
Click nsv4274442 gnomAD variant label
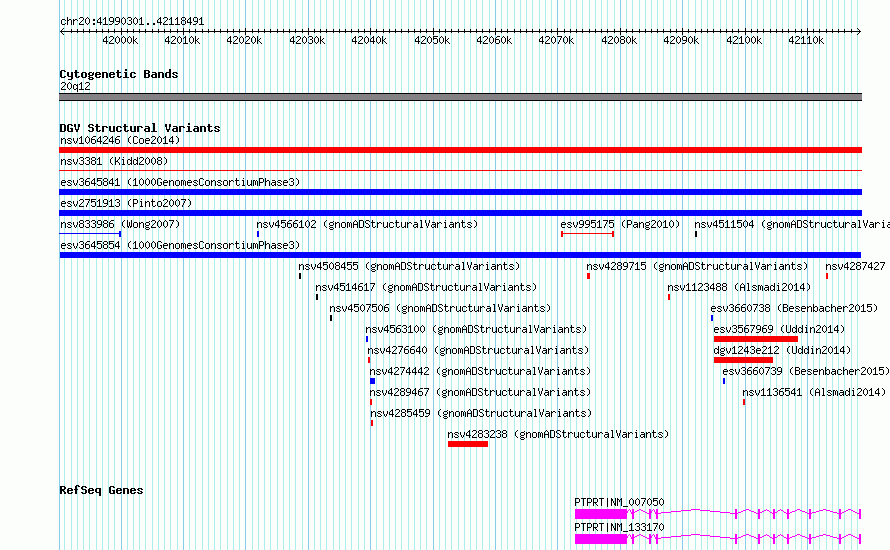[480, 371]
